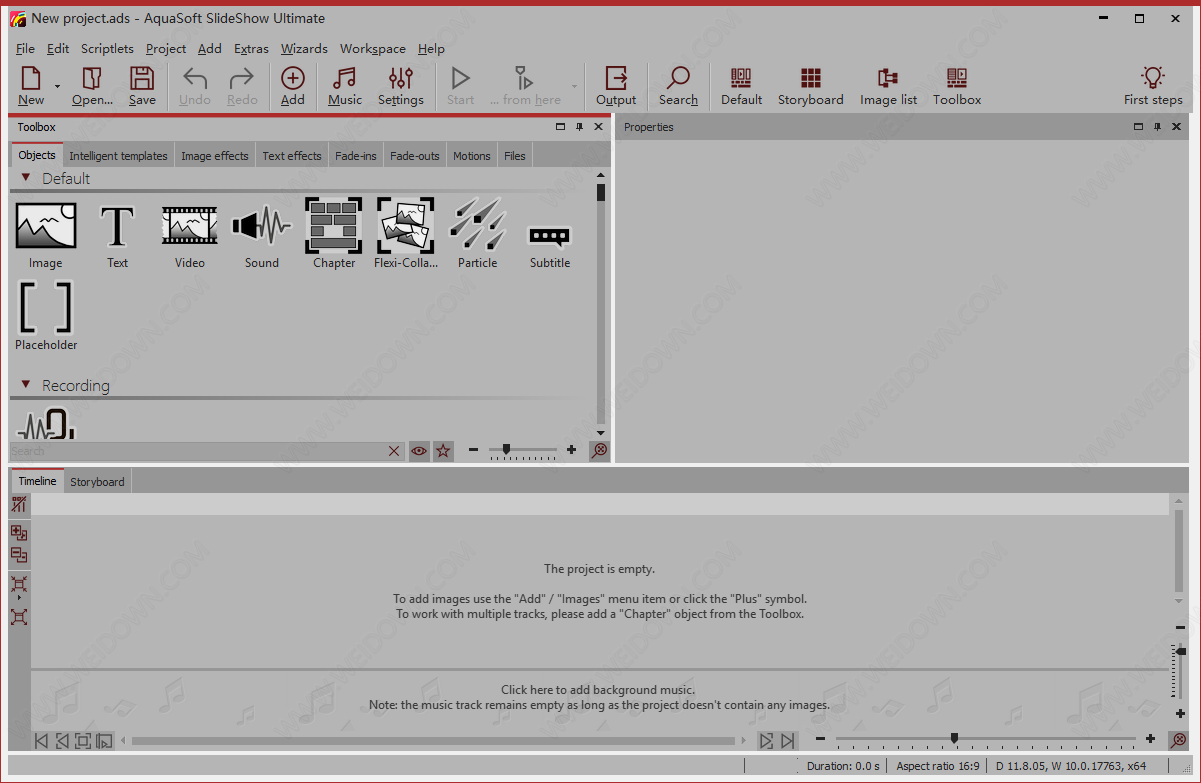Clear the Toolbox search with X
Screen dimensions: 1201x783
pyautogui.click(x=394, y=451)
